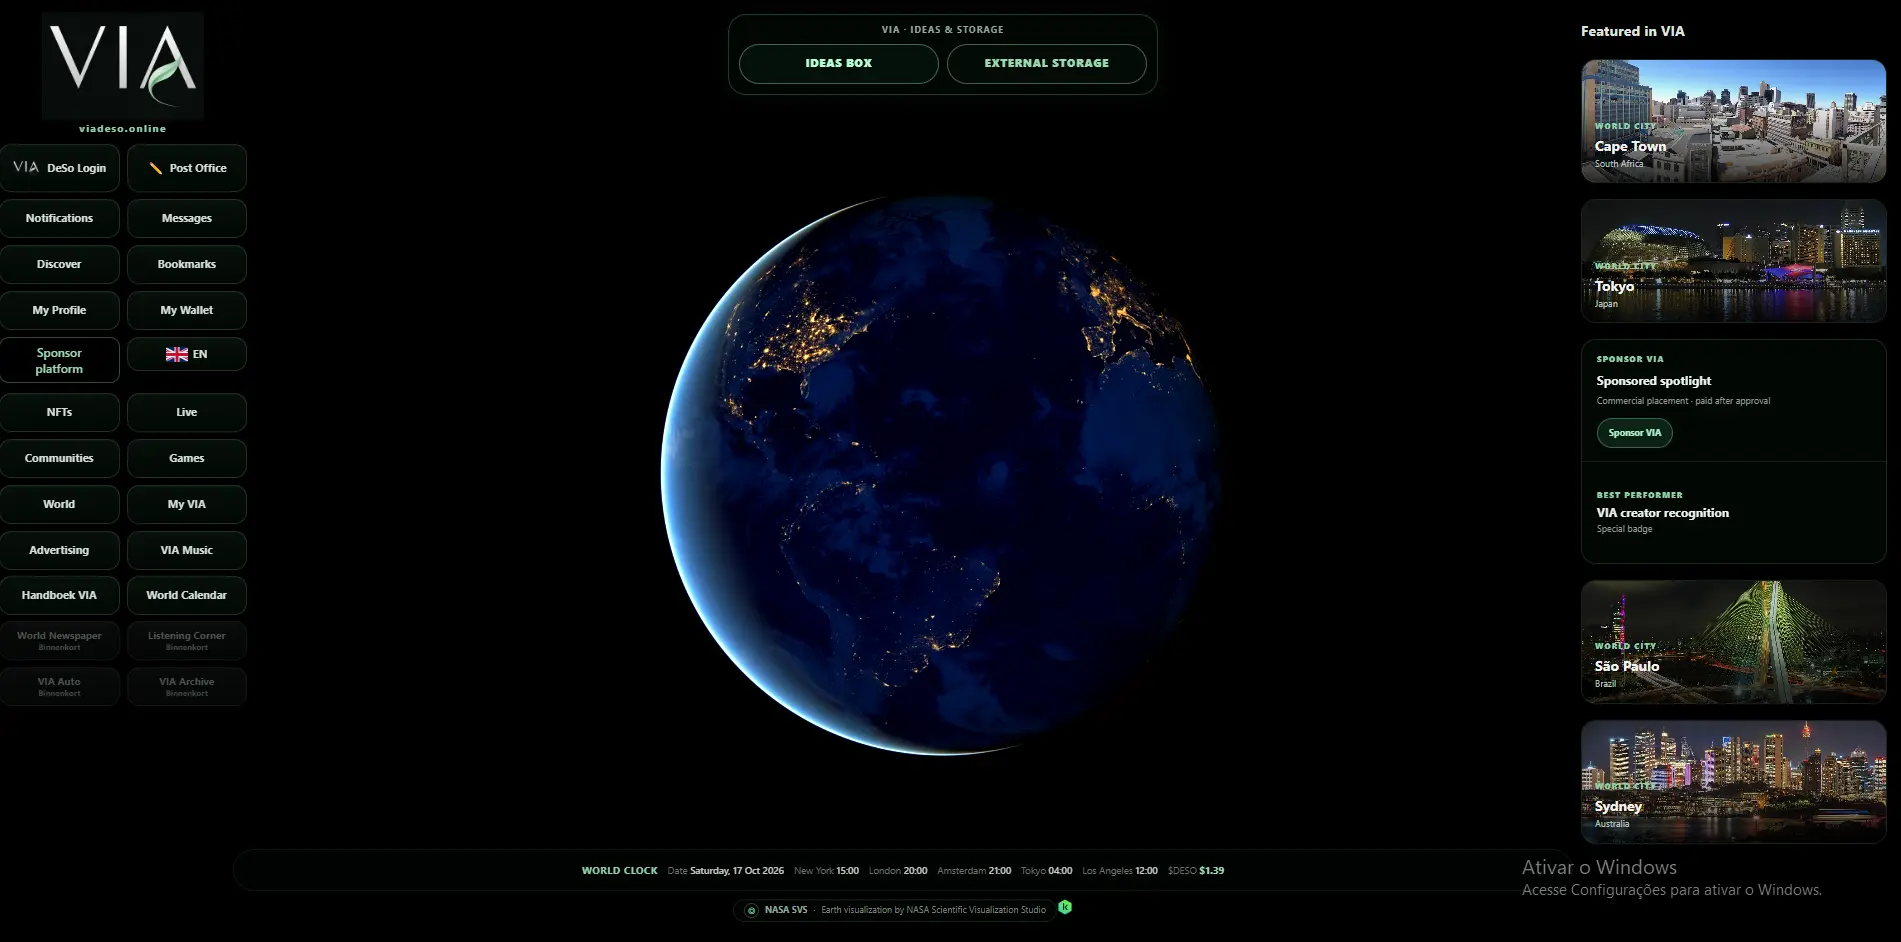Viewport: 1901px width, 942px height.
Task: Click the Sponsor platform button
Action: [x=60, y=361]
